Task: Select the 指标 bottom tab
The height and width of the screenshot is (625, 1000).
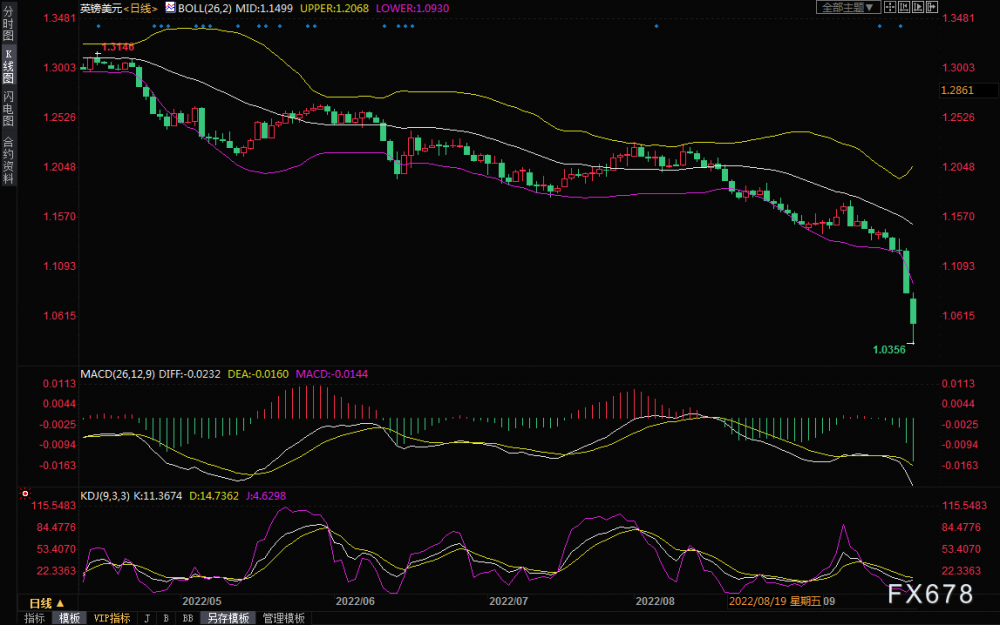Action: click(34, 618)
